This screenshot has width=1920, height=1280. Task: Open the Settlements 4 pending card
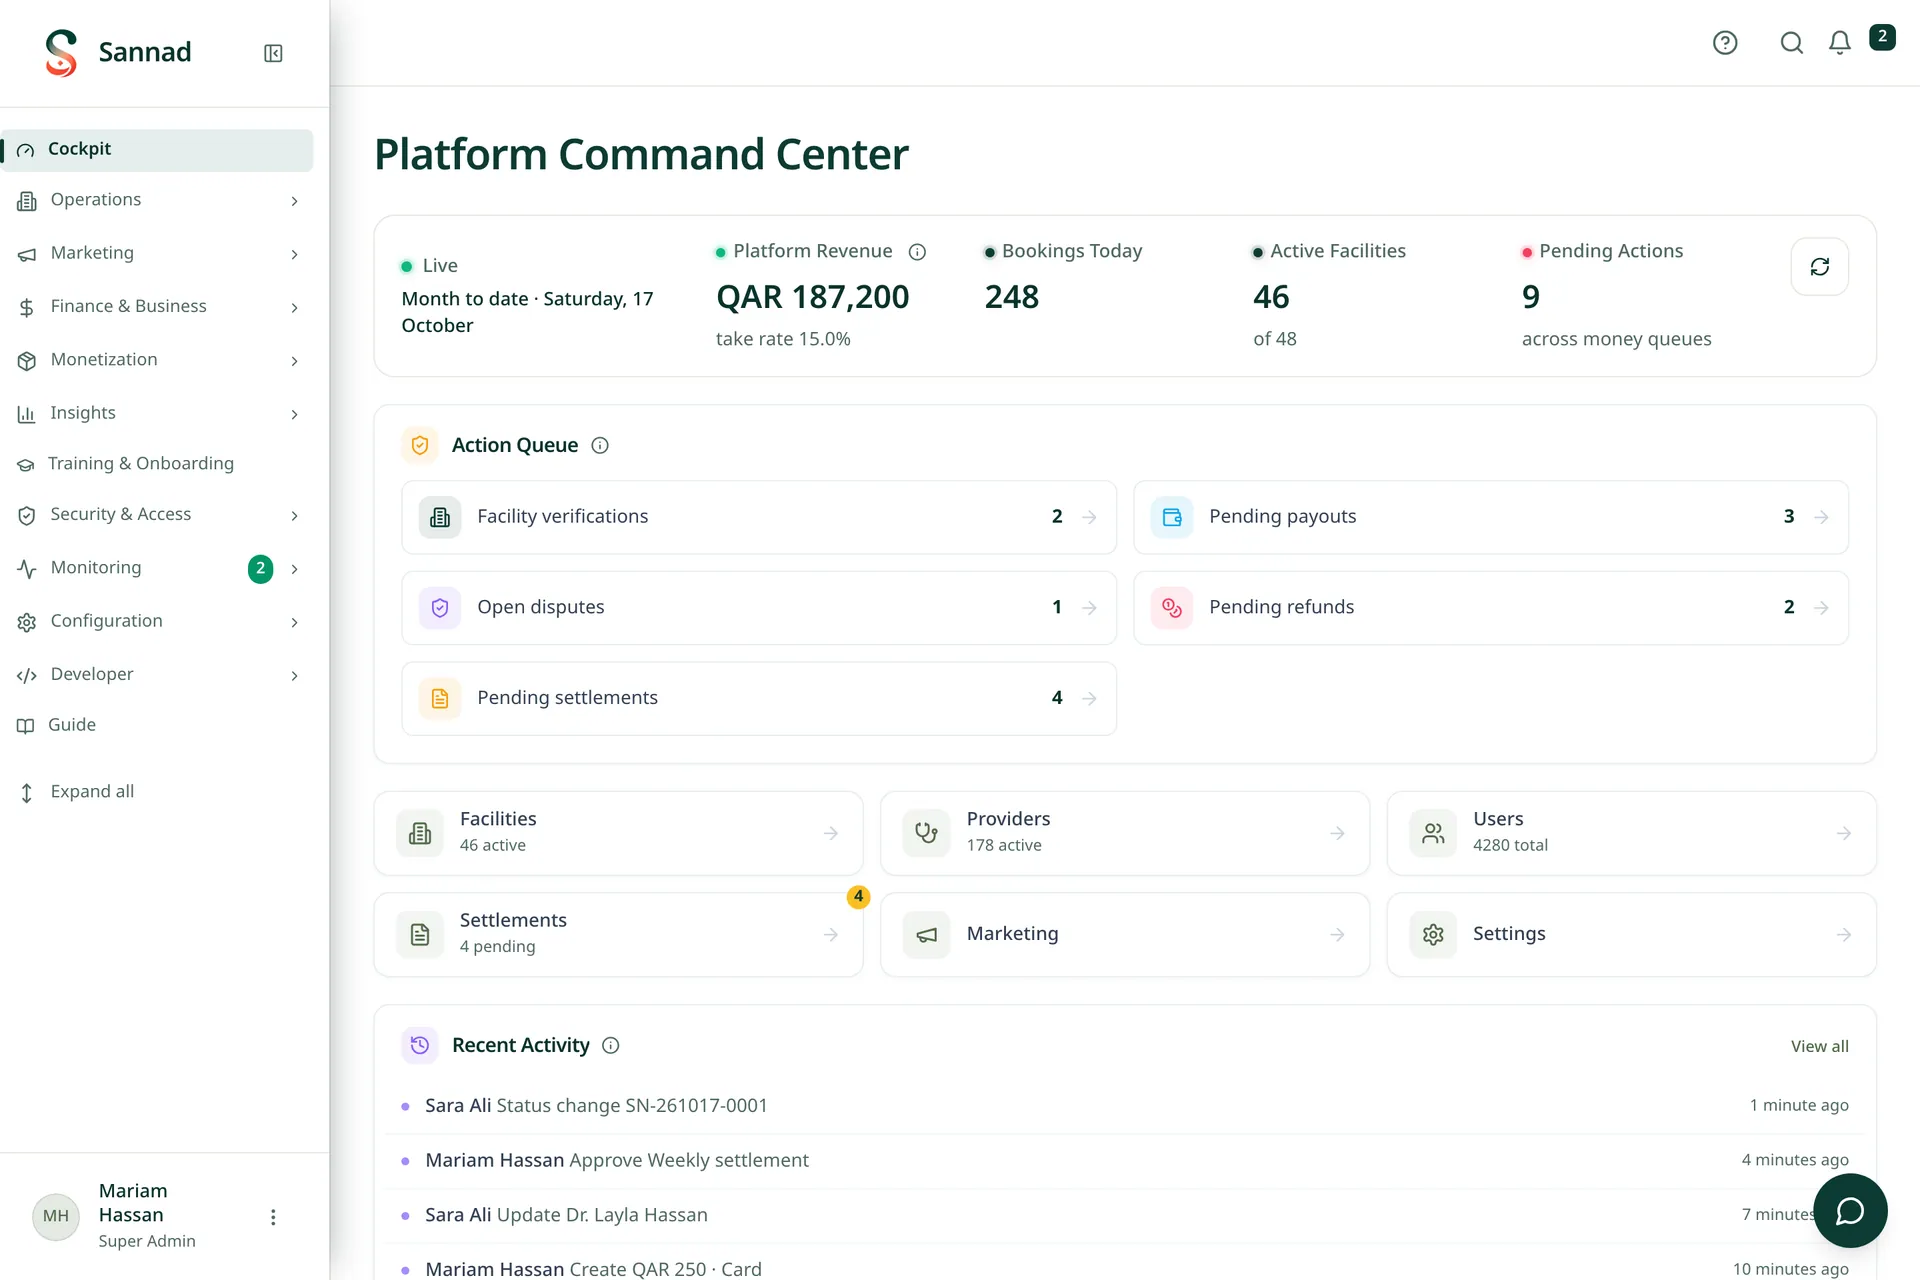click(x=618, y=934)
